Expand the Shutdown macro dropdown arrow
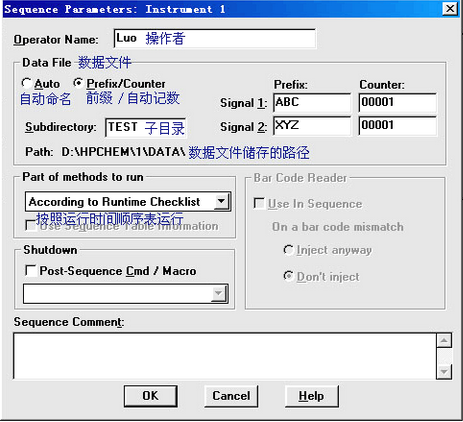Viewport: 463px width, 422px height. [219, 294]
